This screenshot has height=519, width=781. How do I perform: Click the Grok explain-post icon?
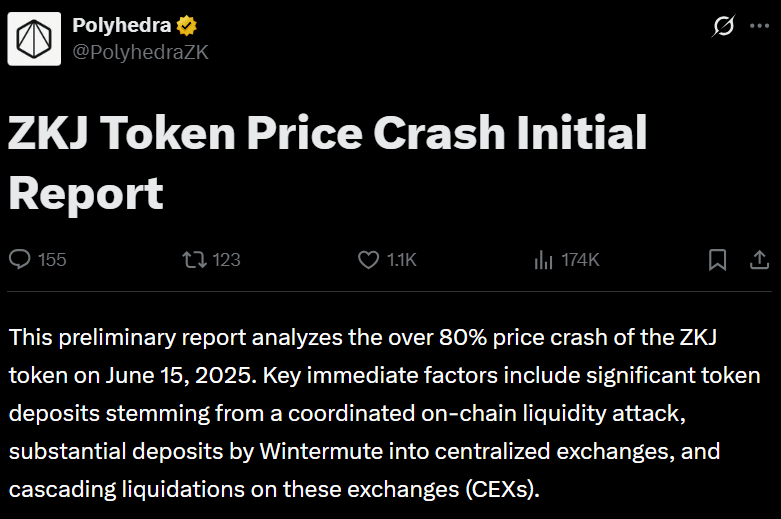click(723, 26)
